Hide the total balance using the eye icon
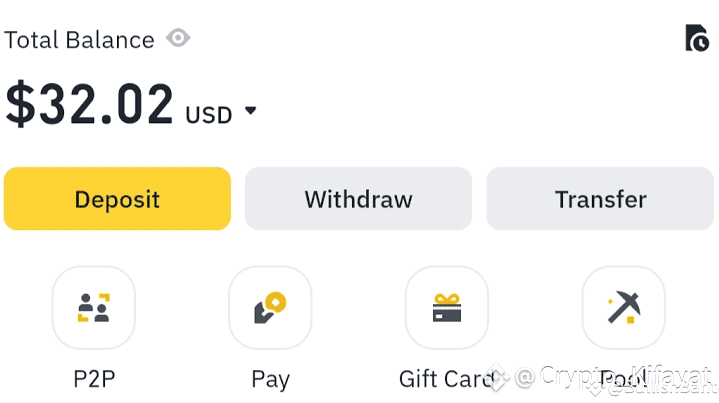This screenshot has height=403, width=719. click(178, 38)
